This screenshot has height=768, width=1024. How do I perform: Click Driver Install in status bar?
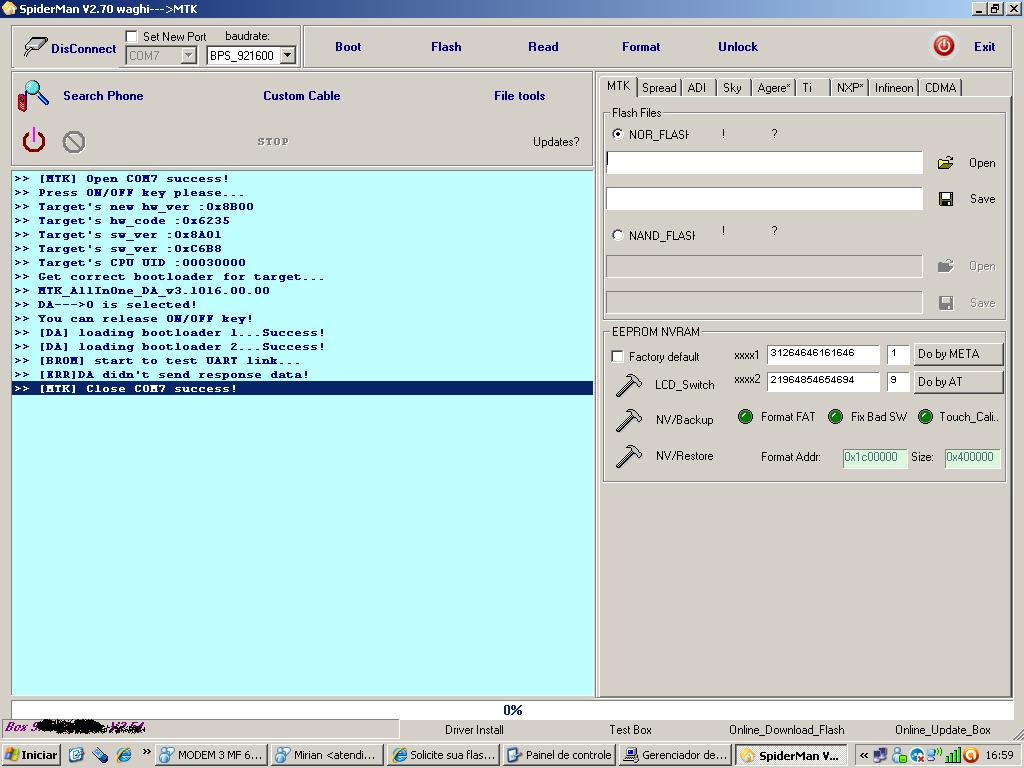coord(474,729)
